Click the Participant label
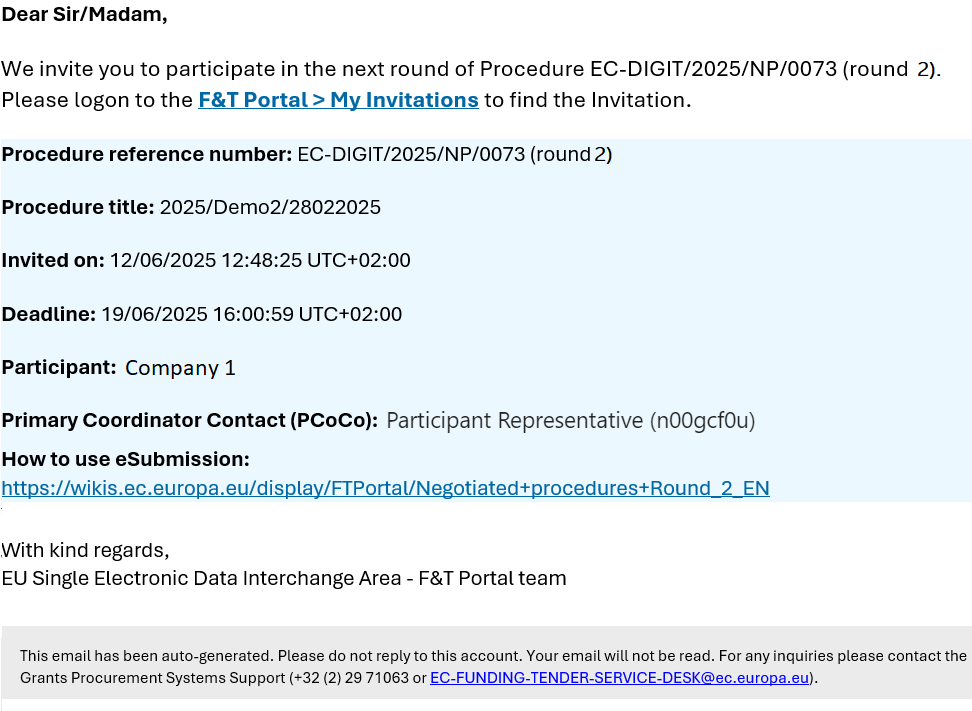The height and width of the screenshot is (711, 972). tap(59, 368)
